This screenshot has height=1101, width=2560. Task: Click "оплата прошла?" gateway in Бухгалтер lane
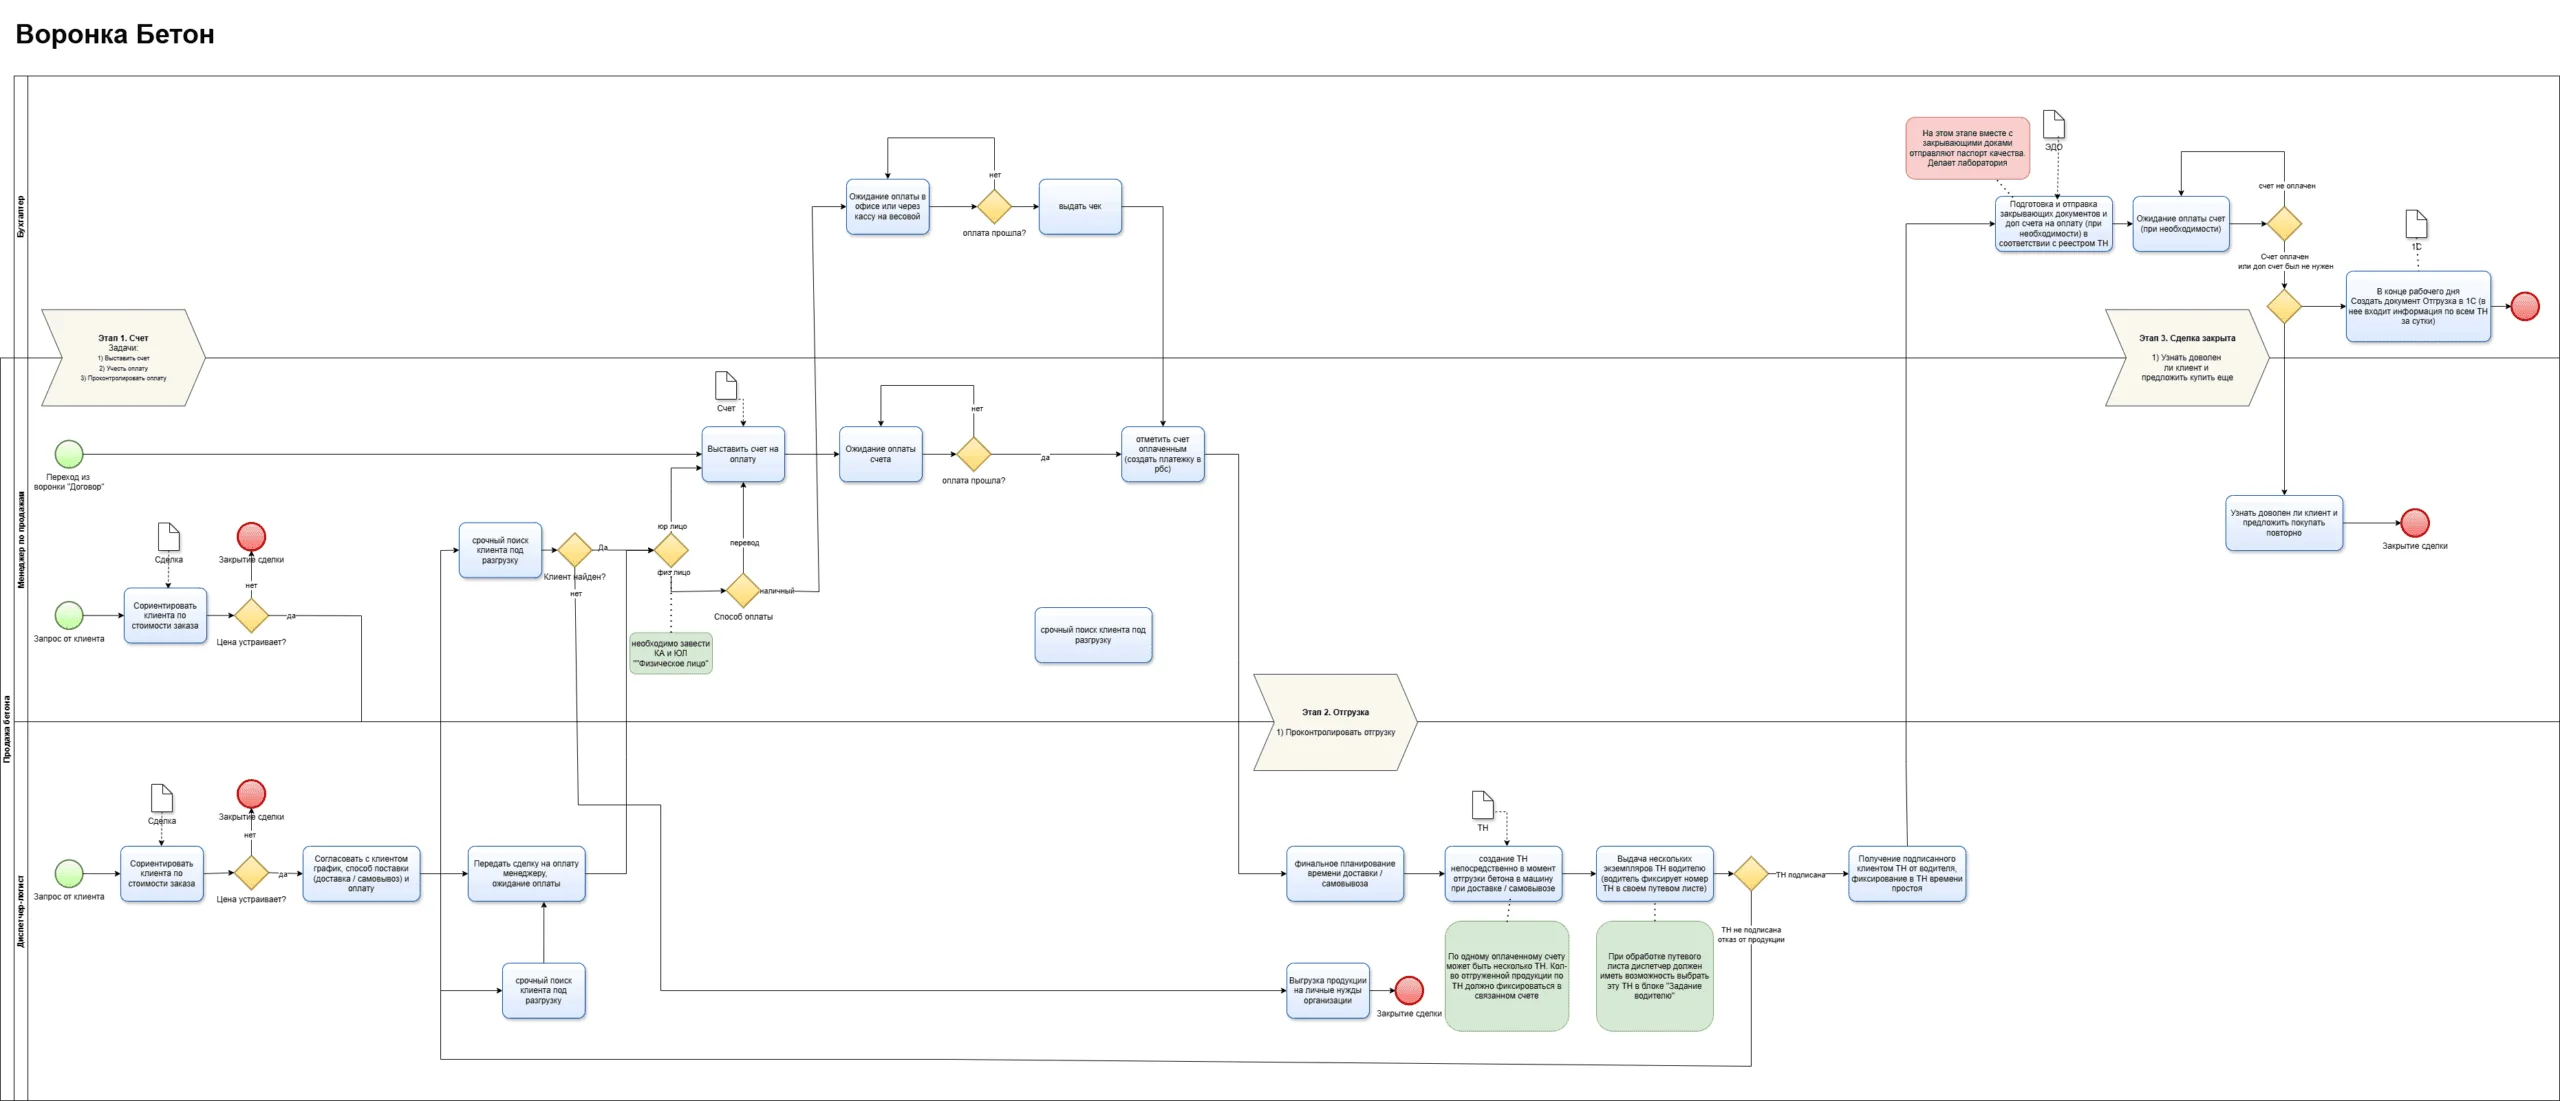pyautogui.click(x=994, y=207)
